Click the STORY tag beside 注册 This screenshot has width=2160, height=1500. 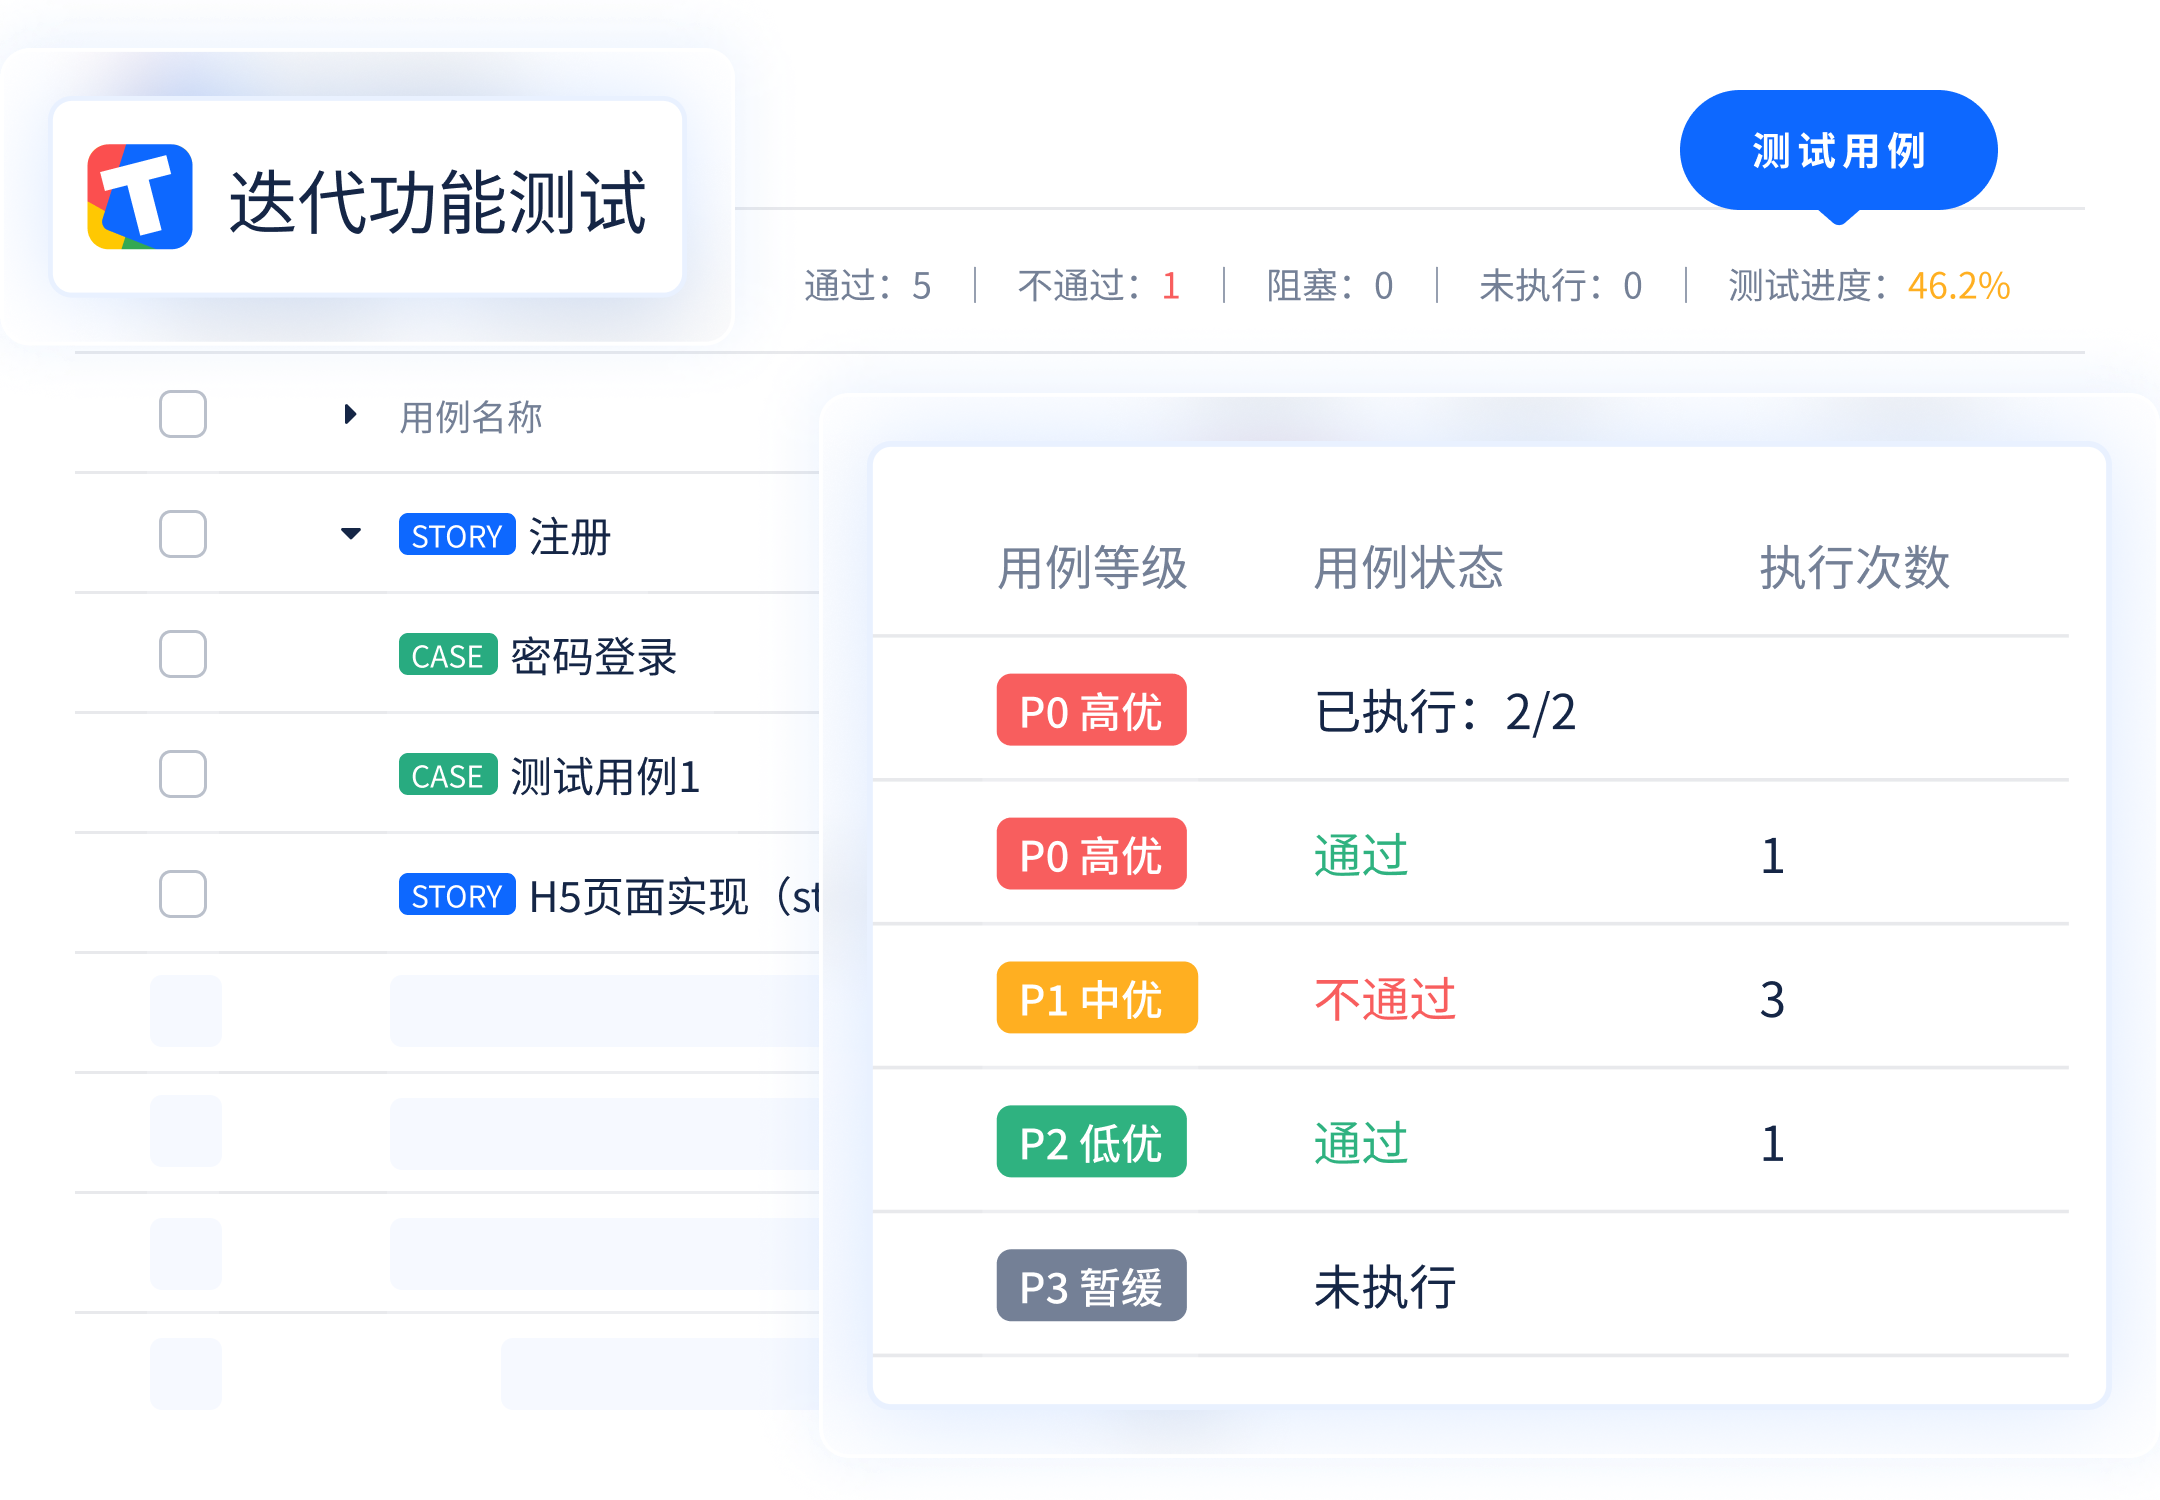click(457, 535)
